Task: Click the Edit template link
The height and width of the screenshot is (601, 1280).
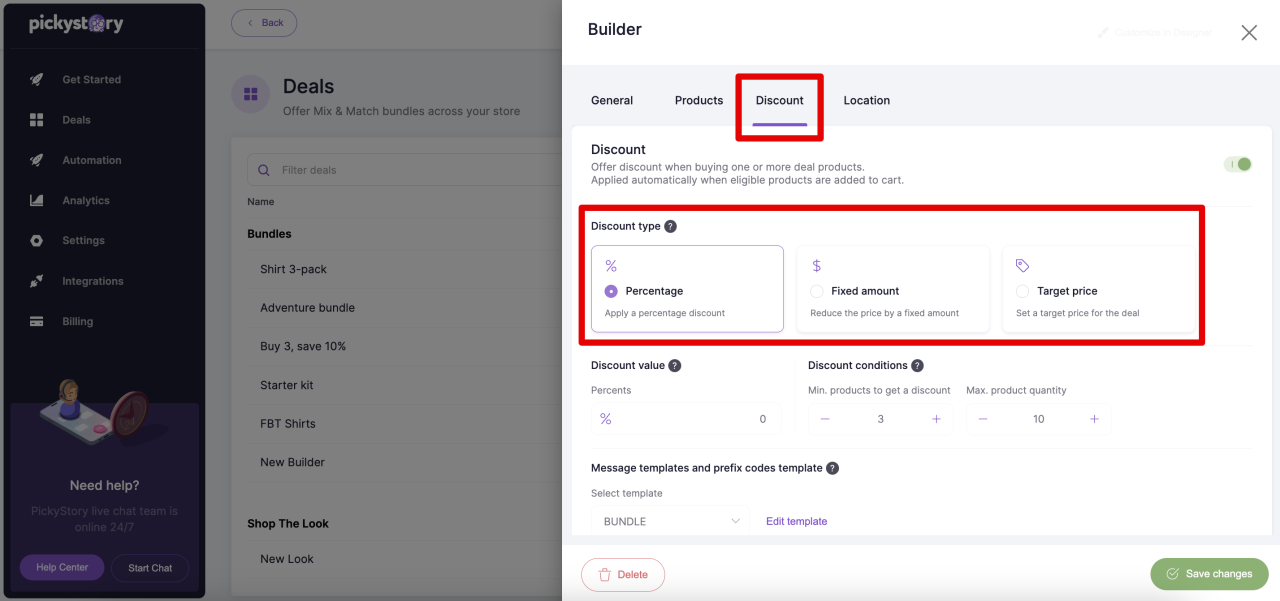Action: pos(797,521)
